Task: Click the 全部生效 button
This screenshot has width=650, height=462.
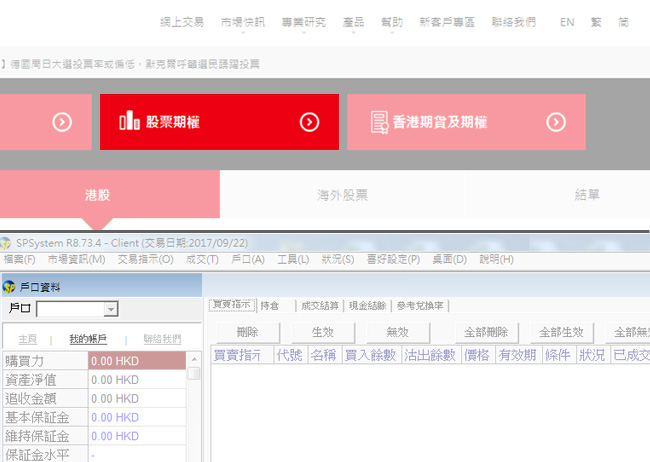Action: tap(561, 332)
